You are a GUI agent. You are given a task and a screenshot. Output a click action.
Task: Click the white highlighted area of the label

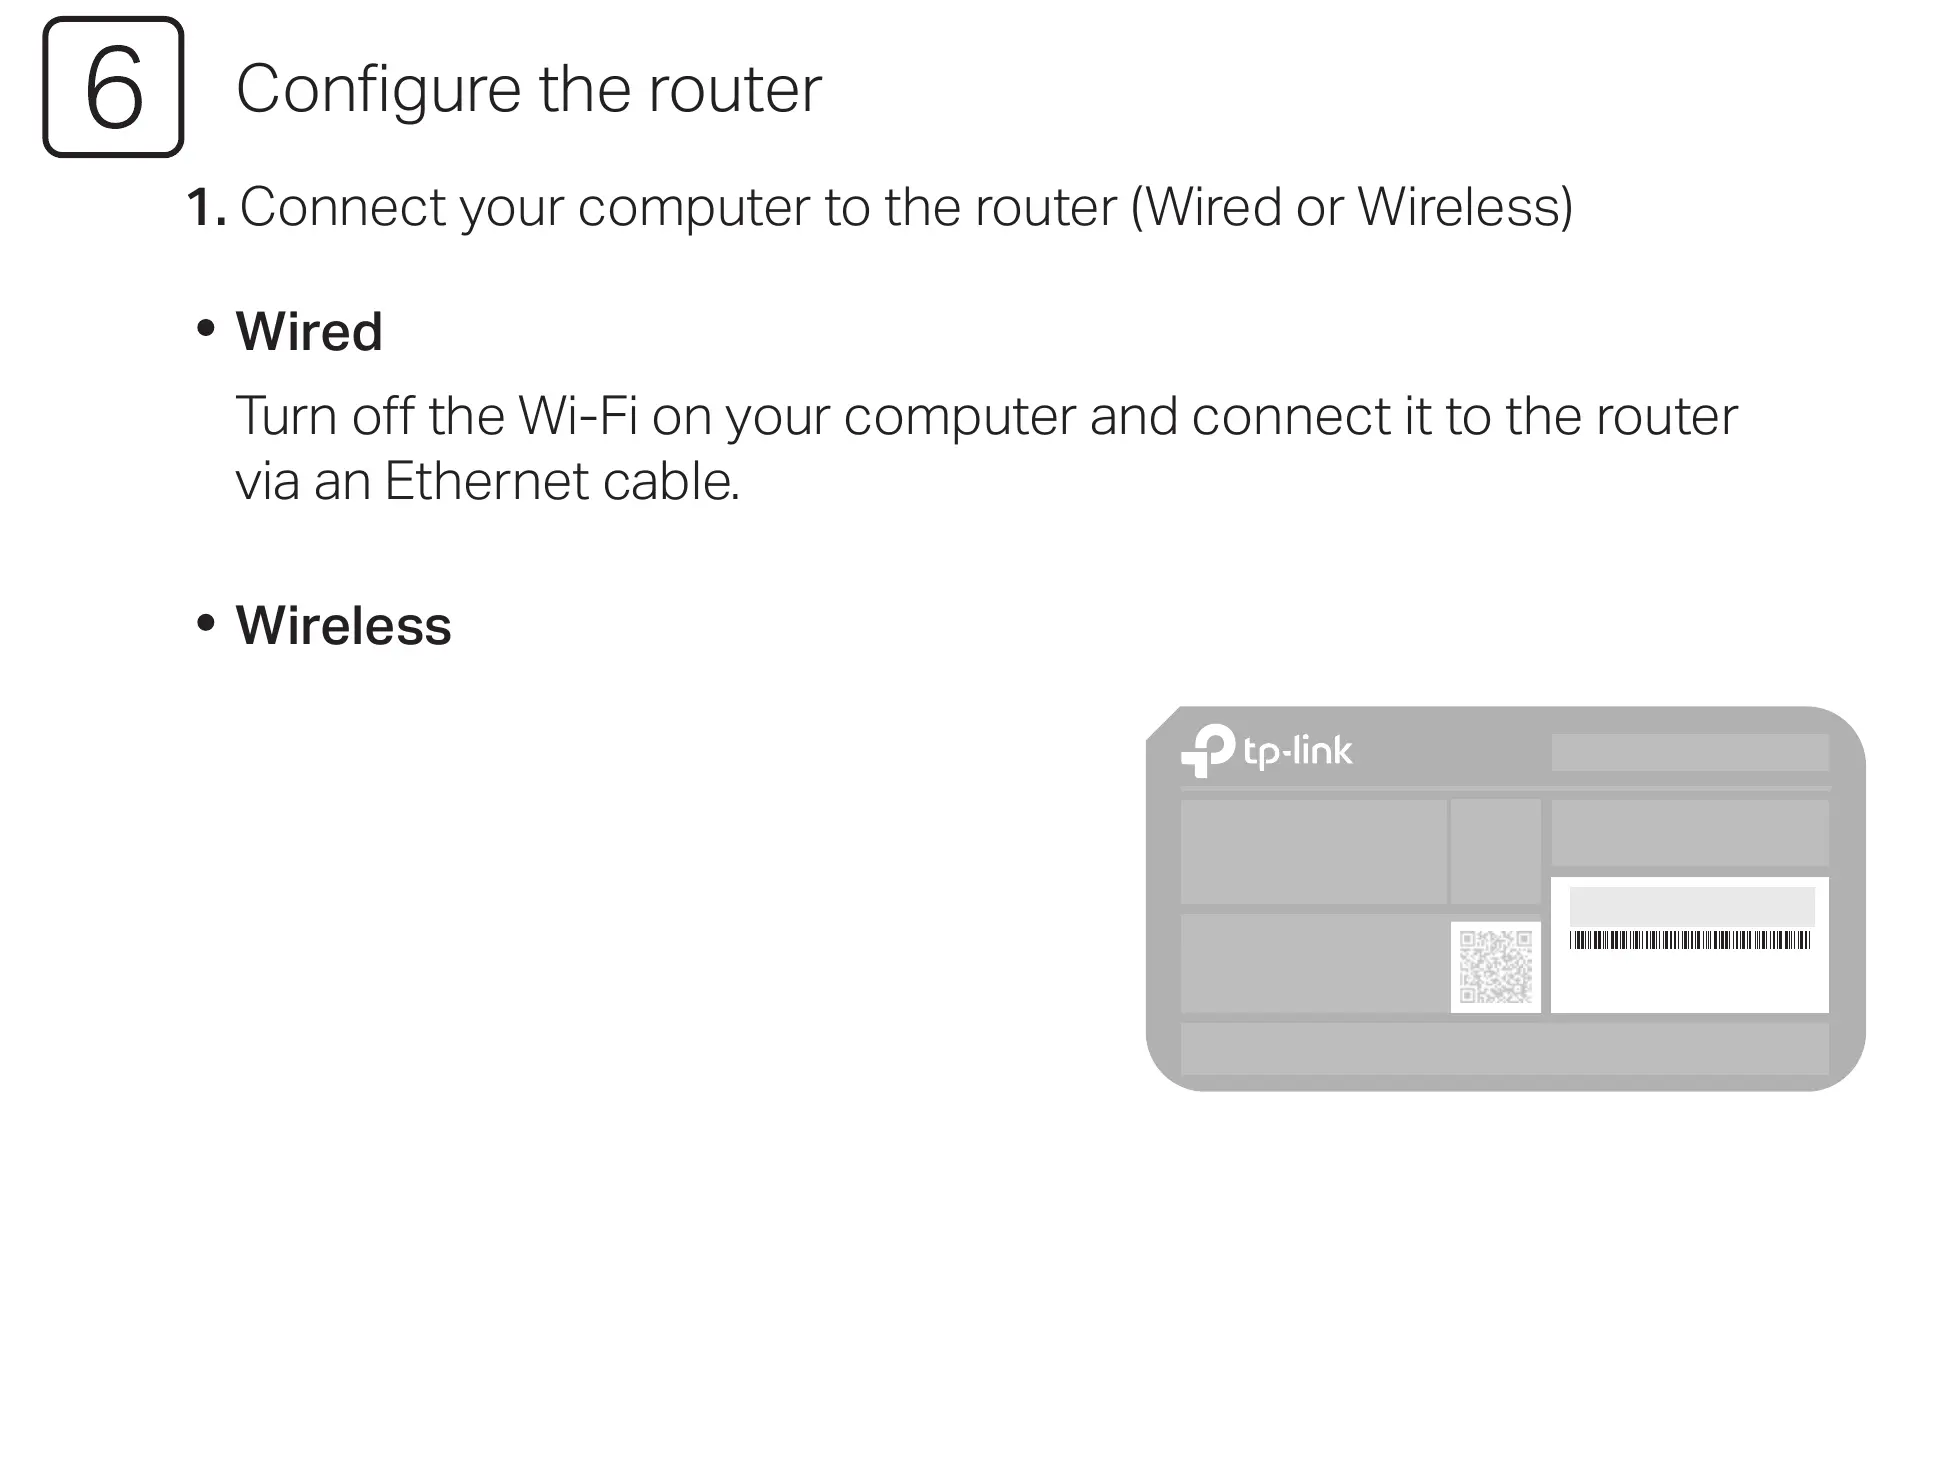tap(1690, 945)
